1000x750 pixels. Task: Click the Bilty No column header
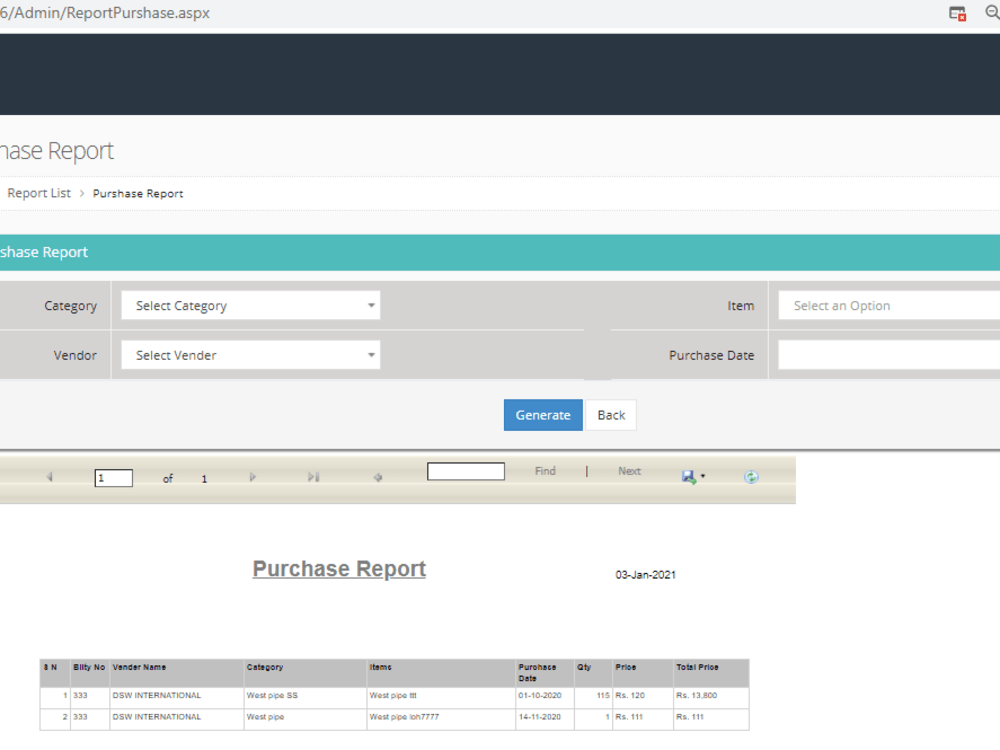(89, 667)
